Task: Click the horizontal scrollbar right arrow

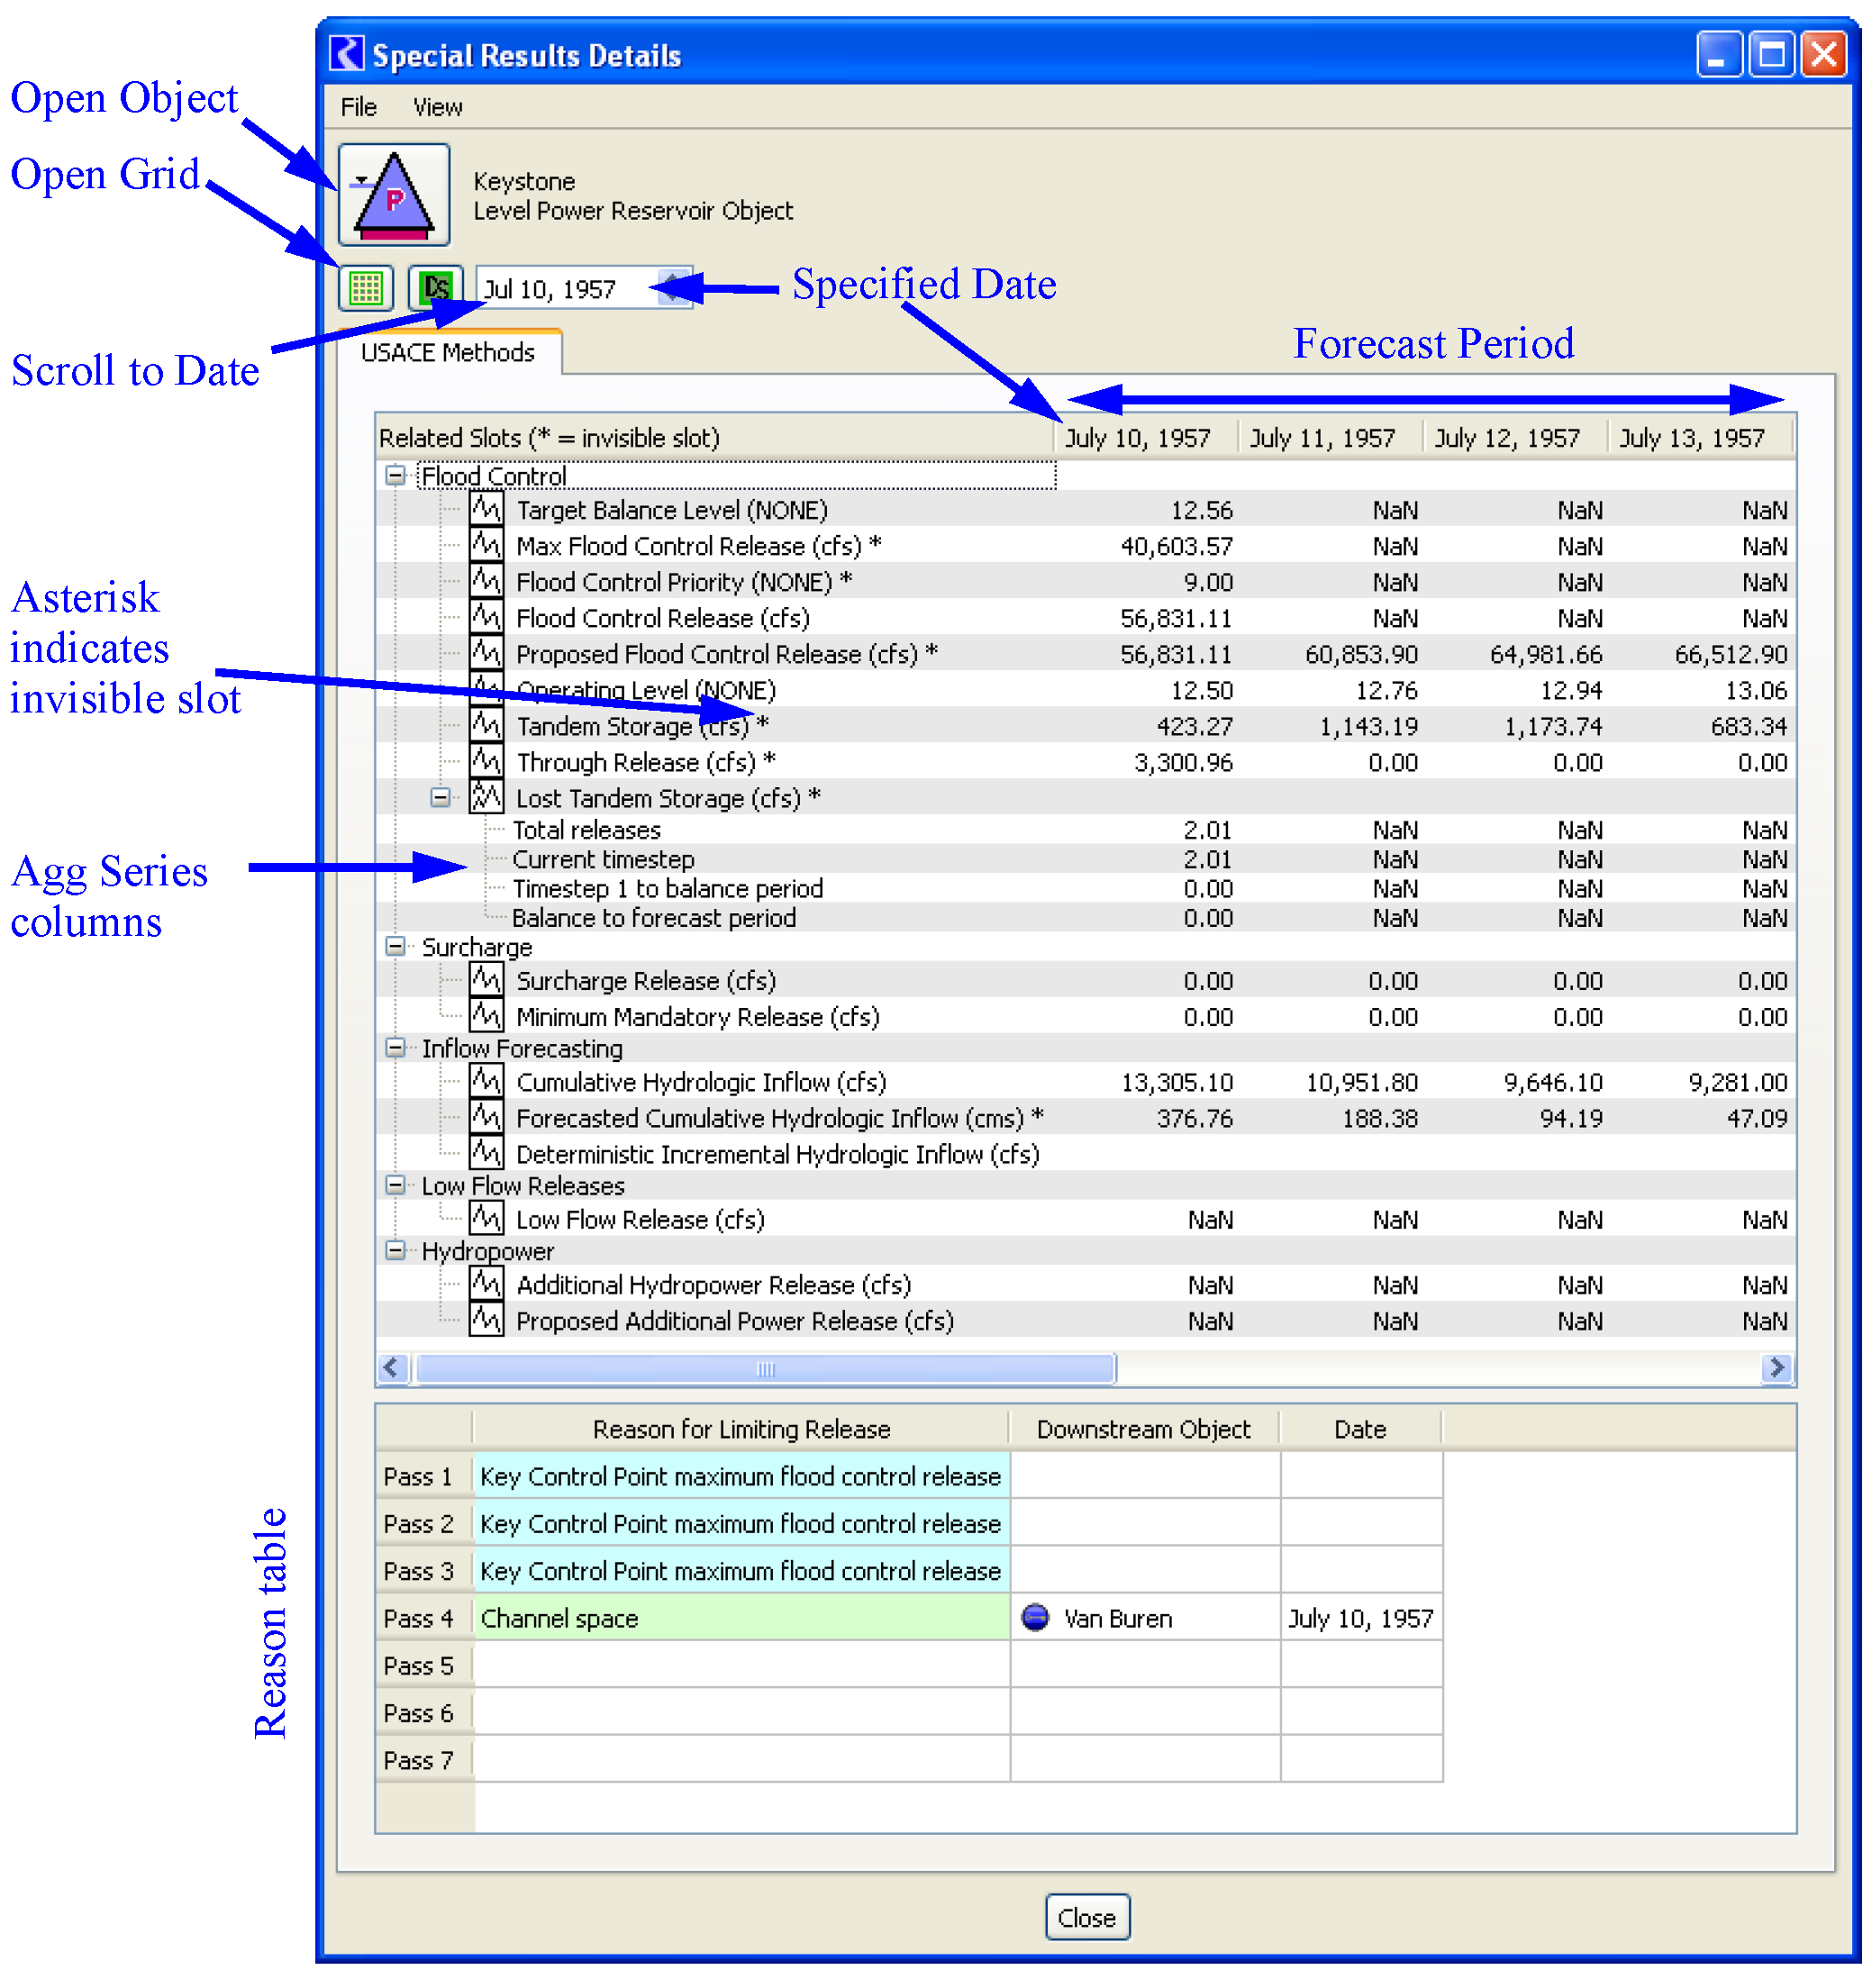Action: [x=1777, y=1368]
